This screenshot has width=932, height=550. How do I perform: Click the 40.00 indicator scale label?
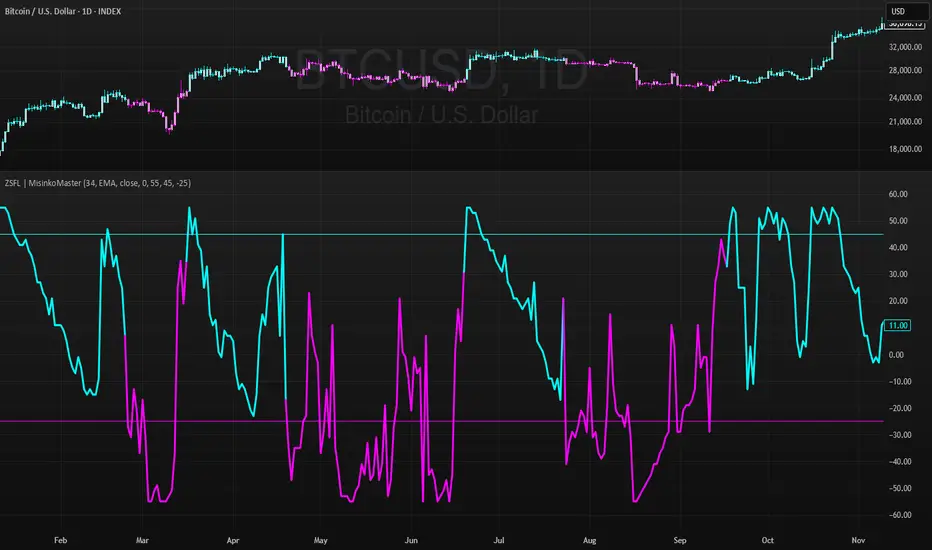(898, 247)
